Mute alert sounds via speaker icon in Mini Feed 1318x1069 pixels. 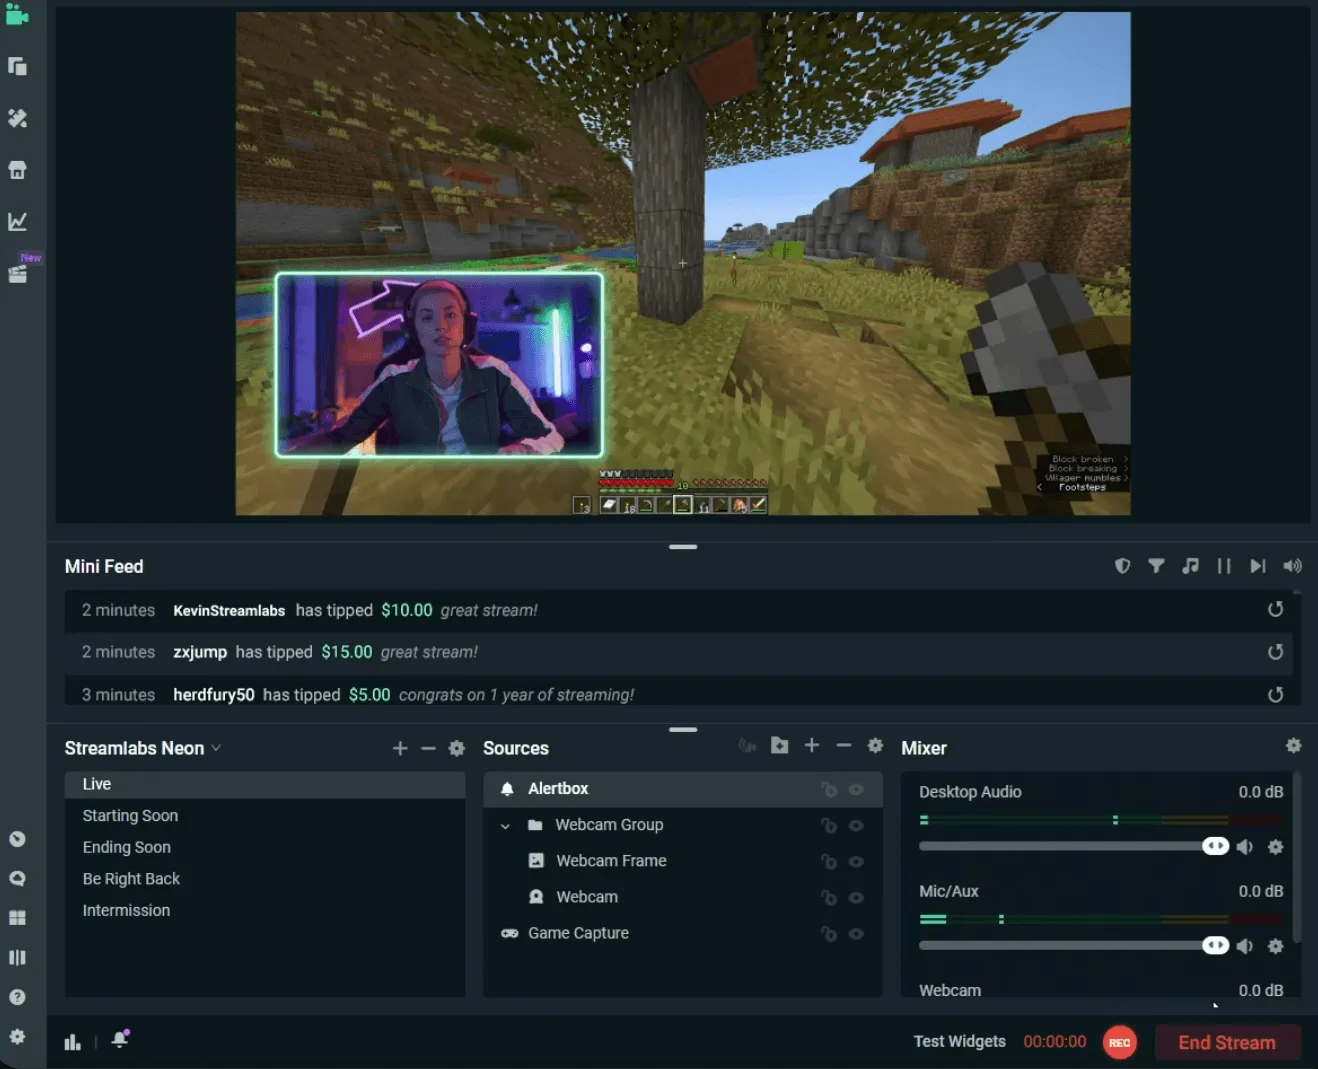pos(1293,566)
